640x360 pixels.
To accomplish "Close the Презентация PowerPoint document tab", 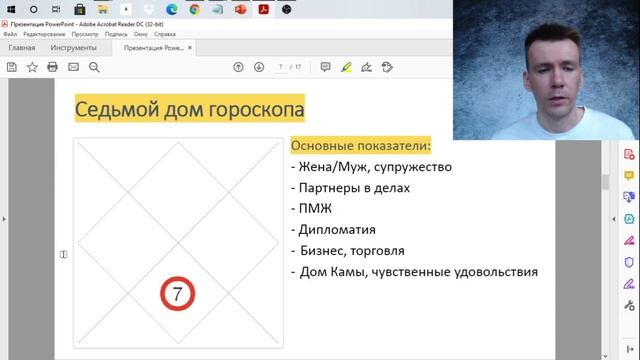I will click(190, 48).
